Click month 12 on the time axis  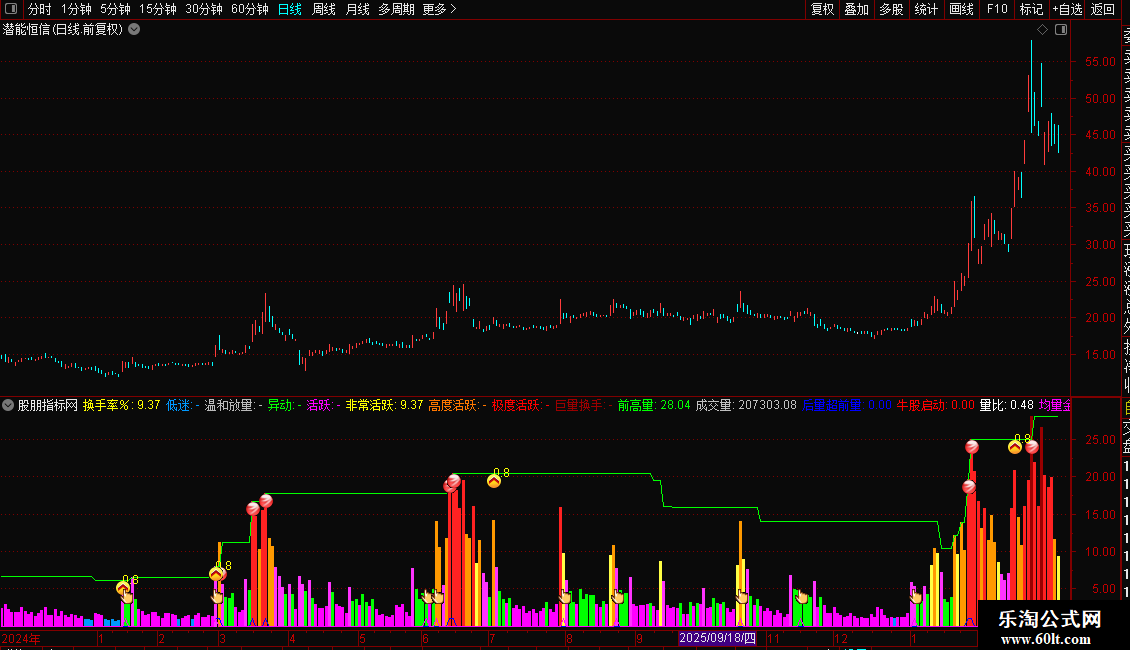point(840,639)
